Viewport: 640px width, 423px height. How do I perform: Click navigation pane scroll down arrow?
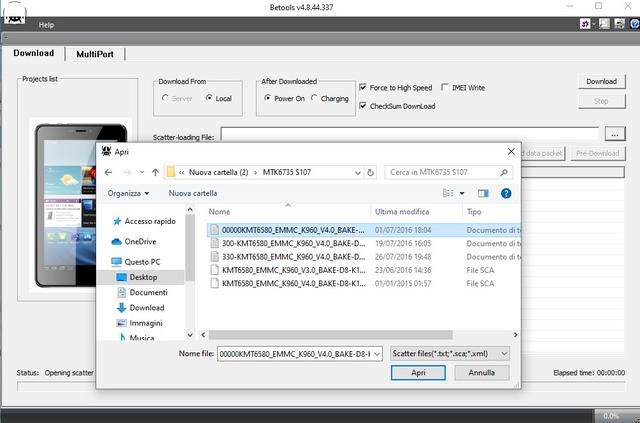[x=190, y=335]
